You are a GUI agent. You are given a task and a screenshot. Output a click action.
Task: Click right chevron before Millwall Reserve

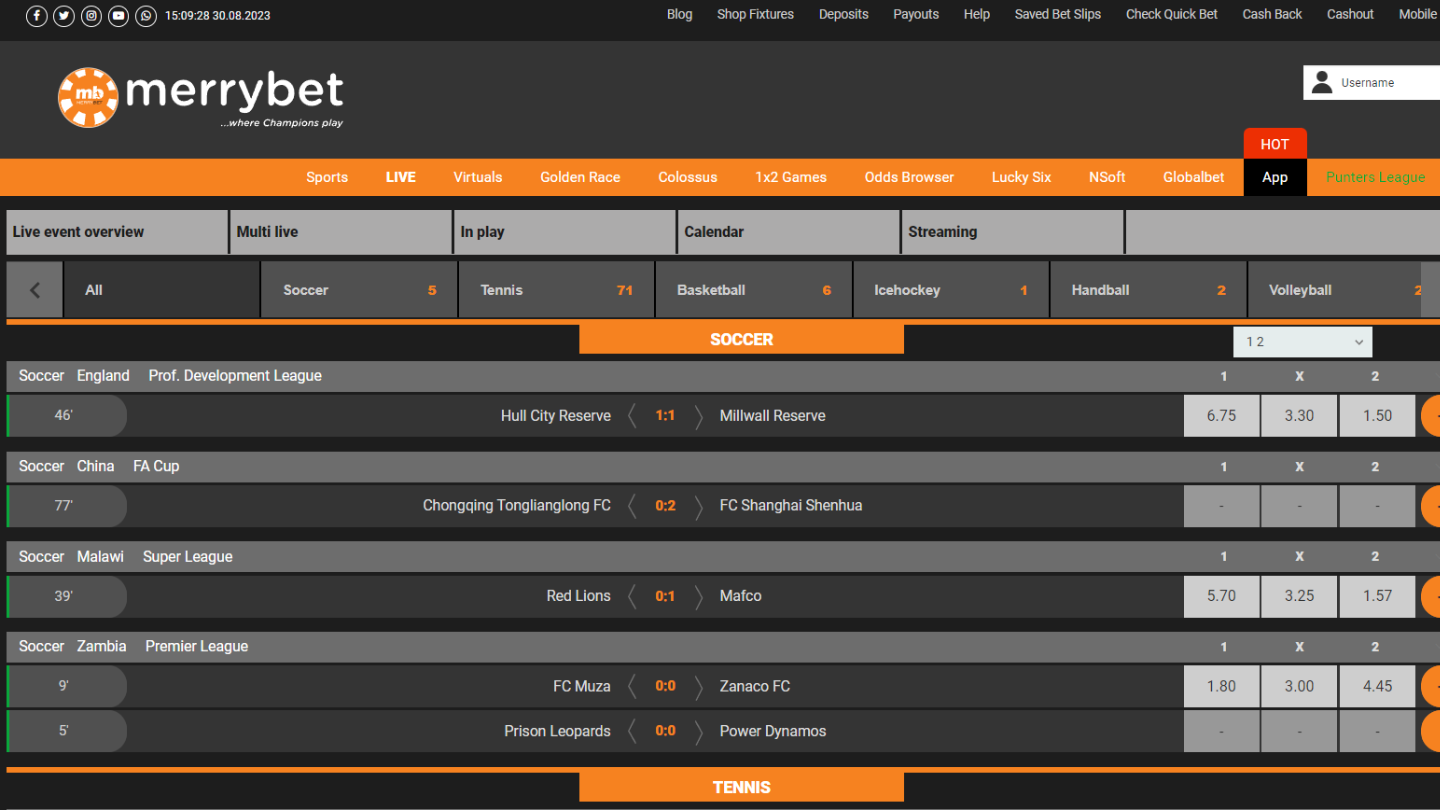click(x=699, y=416)
